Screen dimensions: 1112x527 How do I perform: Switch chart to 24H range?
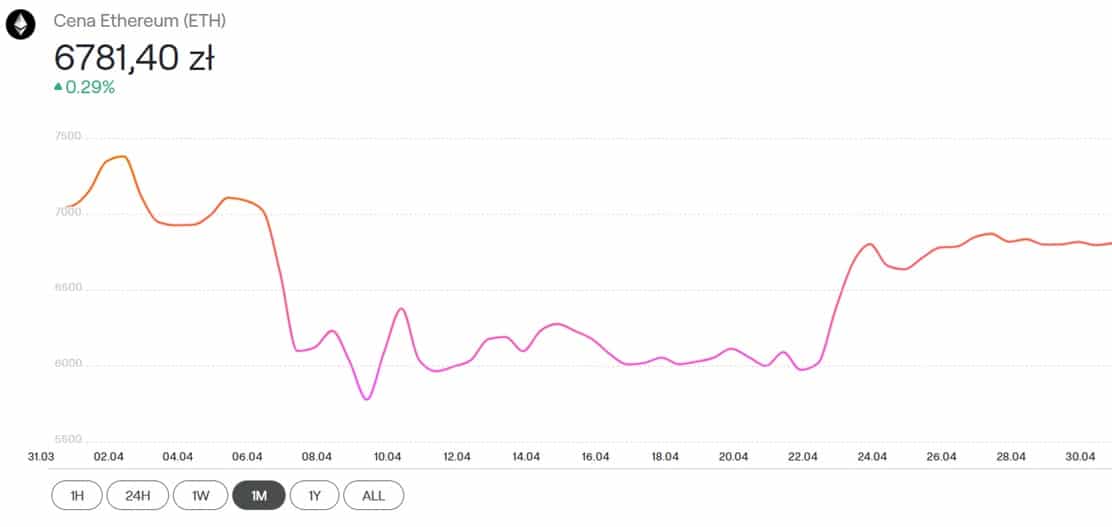[137, 495]
